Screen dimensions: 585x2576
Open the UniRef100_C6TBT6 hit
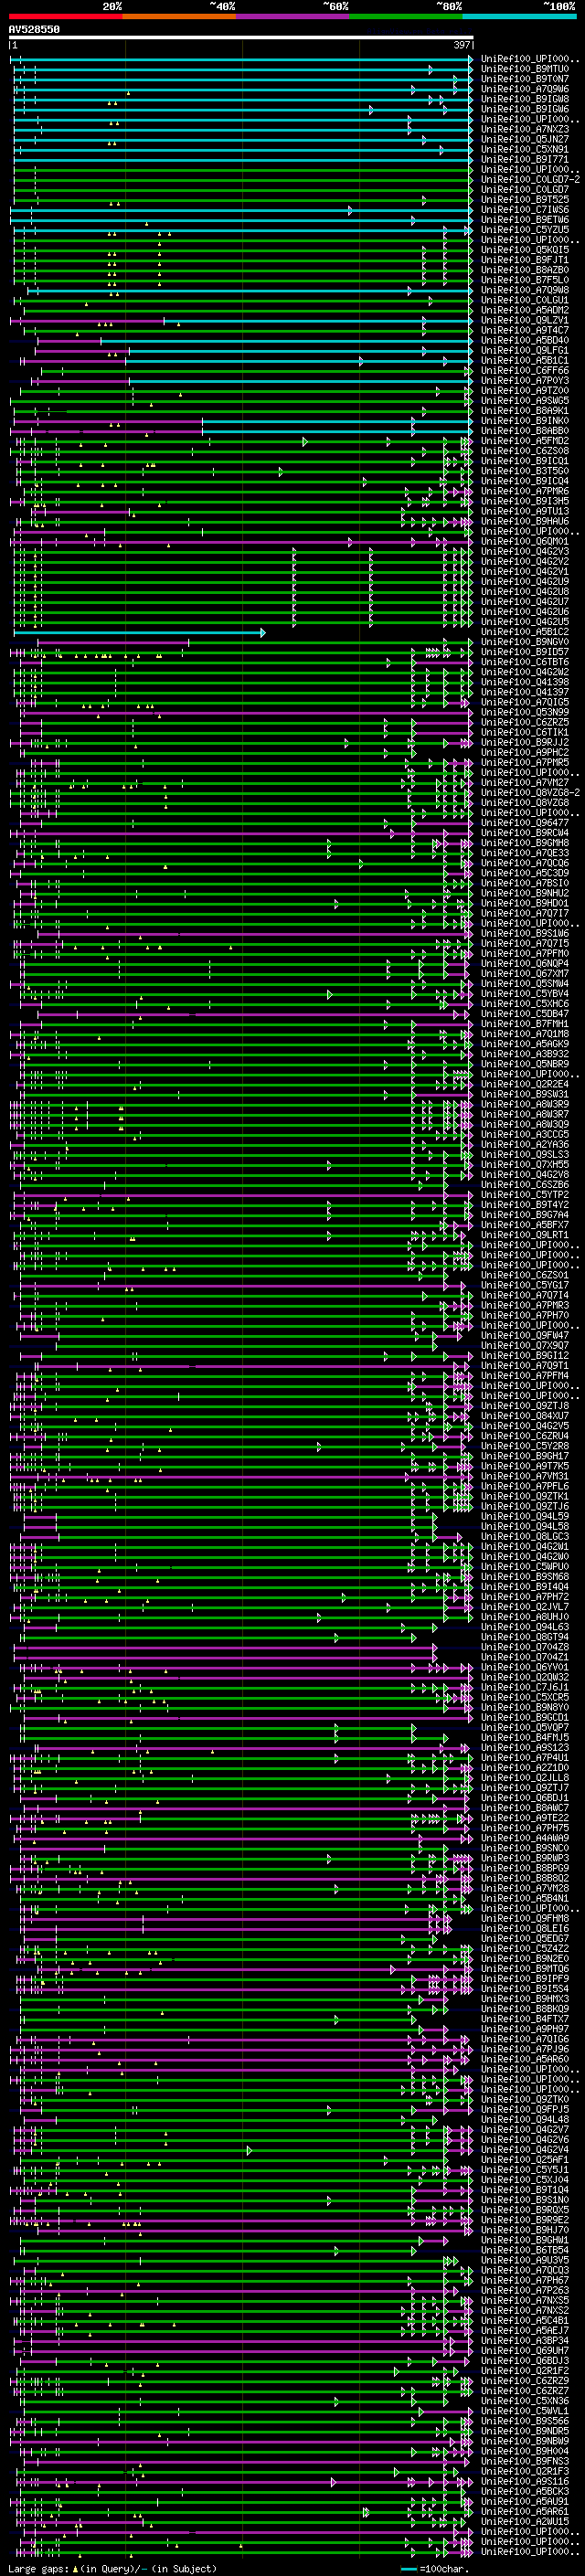pos(525,662)
